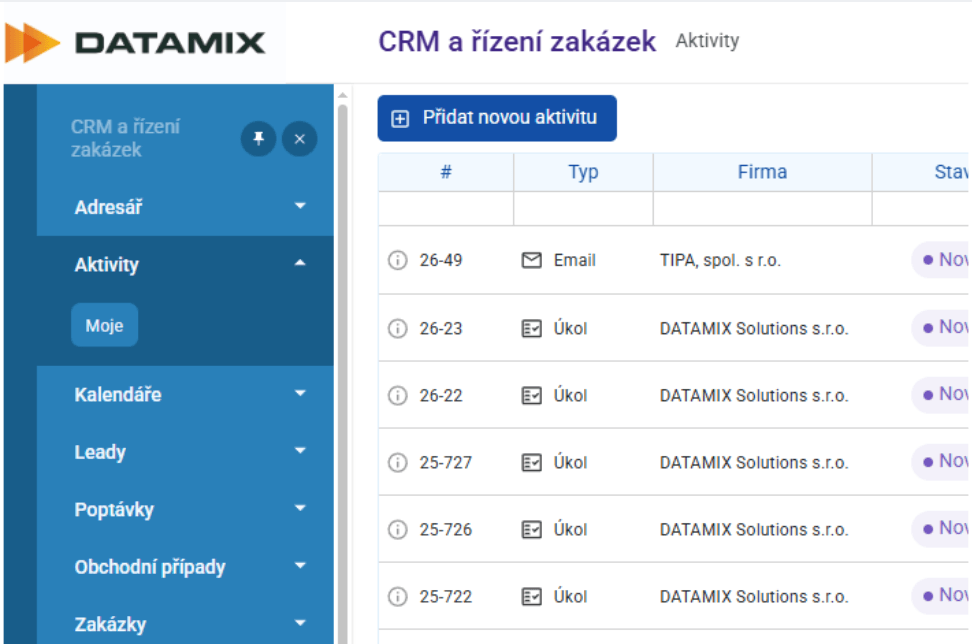Open info icon for activity 25-722
This screenshot has width=972, height=644.
(x=397, y=596)
